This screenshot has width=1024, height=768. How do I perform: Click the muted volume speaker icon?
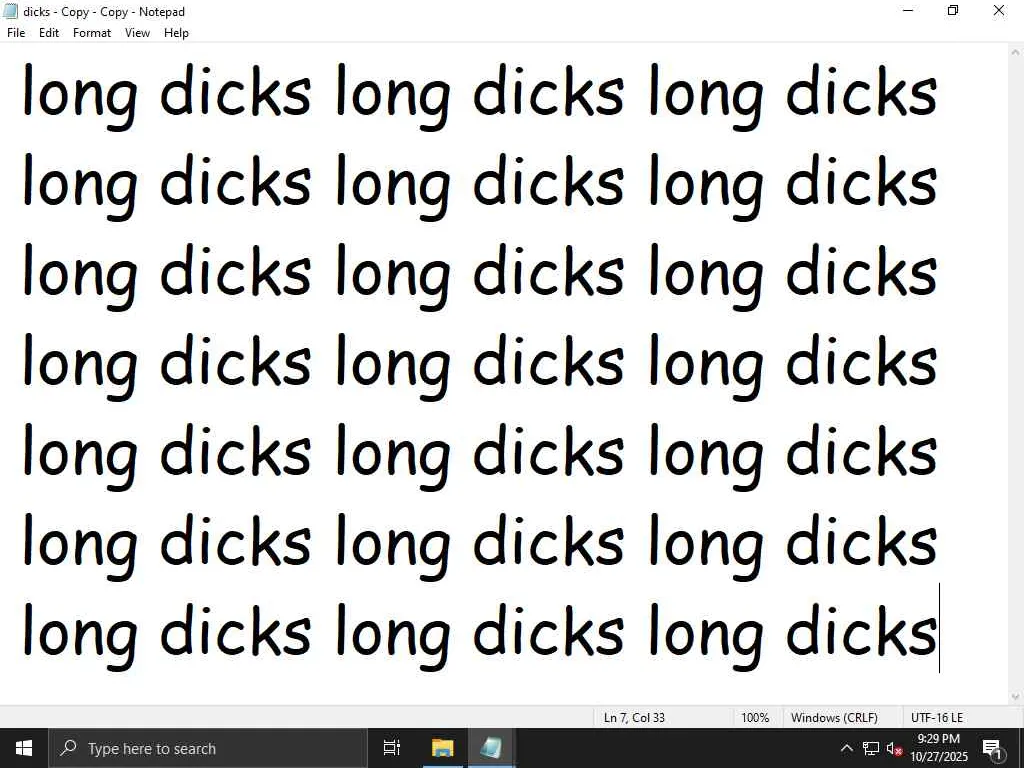click(x=893, y=748)
